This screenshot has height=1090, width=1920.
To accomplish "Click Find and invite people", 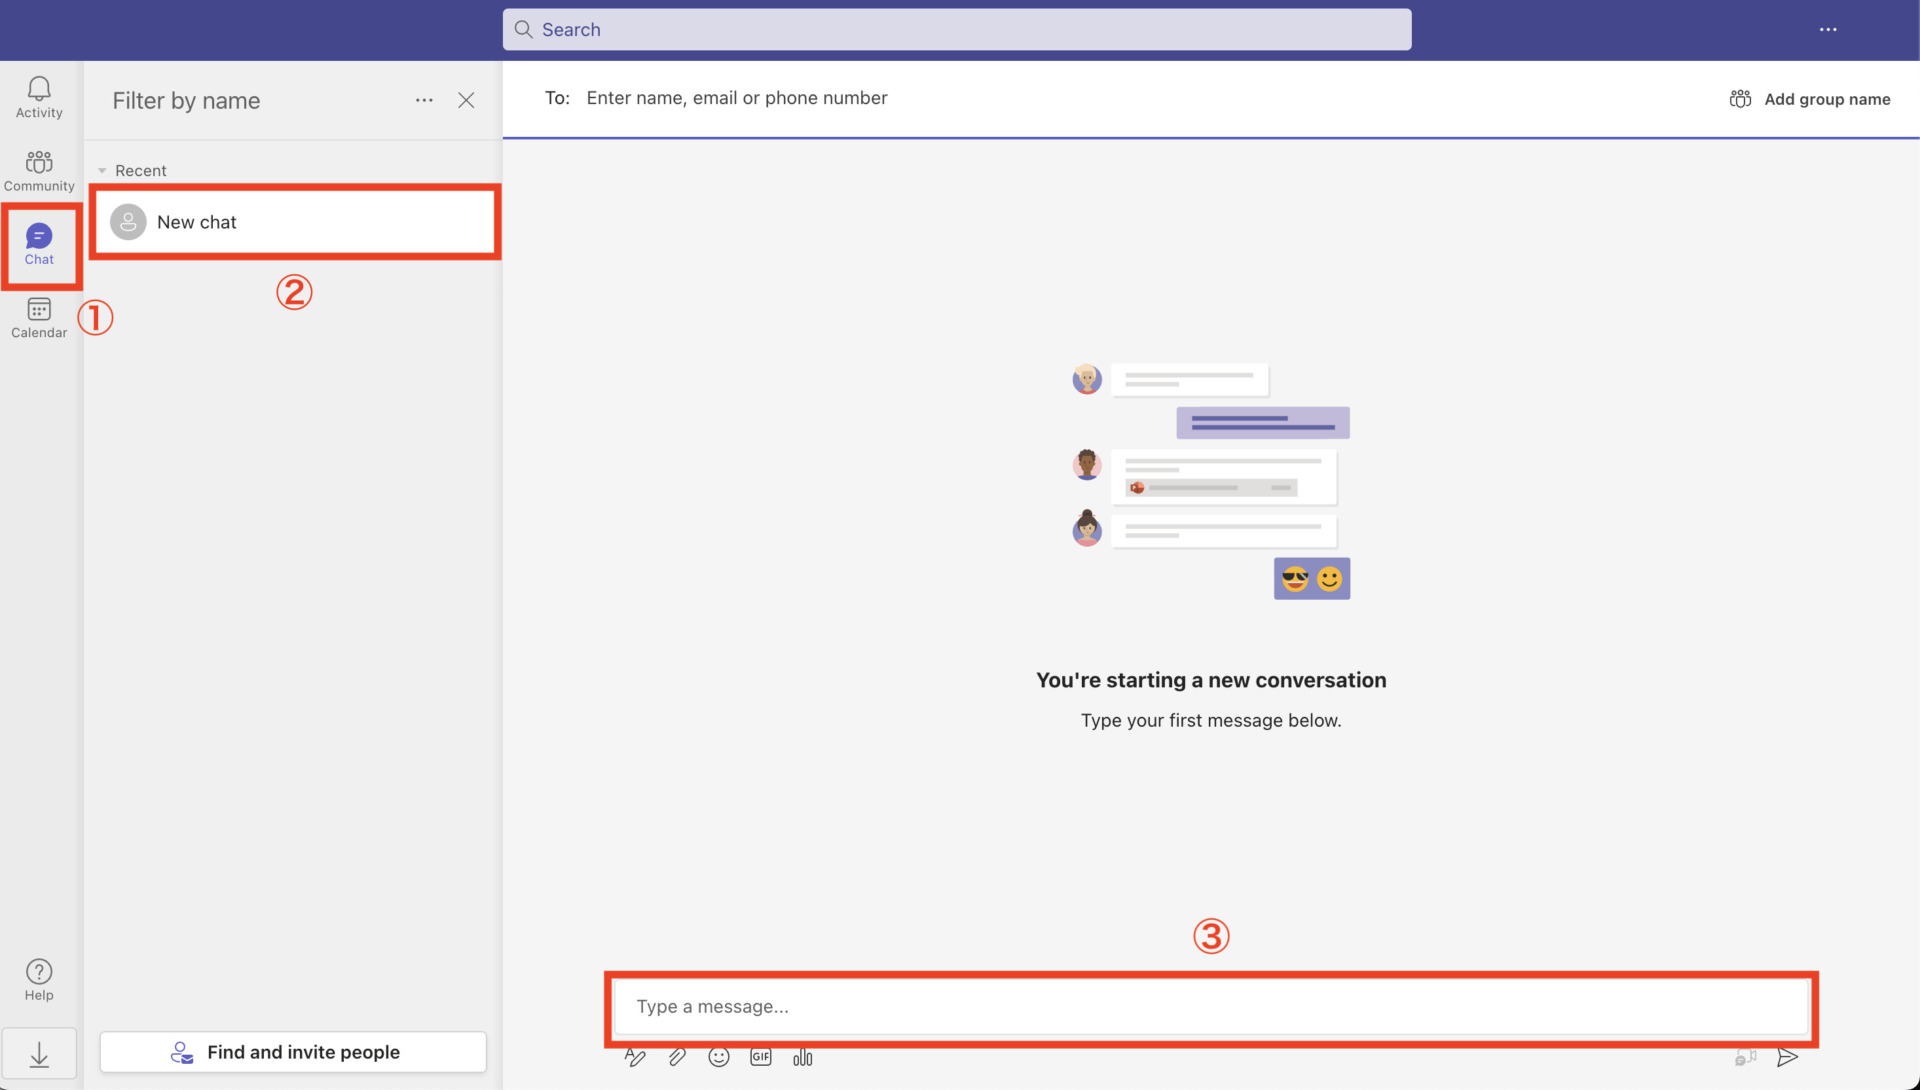I will [x=292, y=1051].
